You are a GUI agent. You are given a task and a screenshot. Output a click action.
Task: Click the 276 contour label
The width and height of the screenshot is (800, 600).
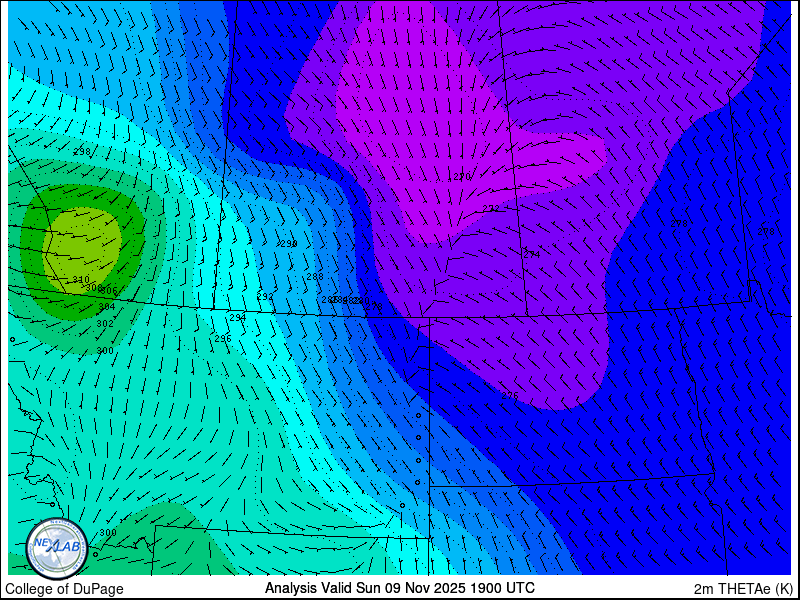pyautogui.click(x=510, y=395)
